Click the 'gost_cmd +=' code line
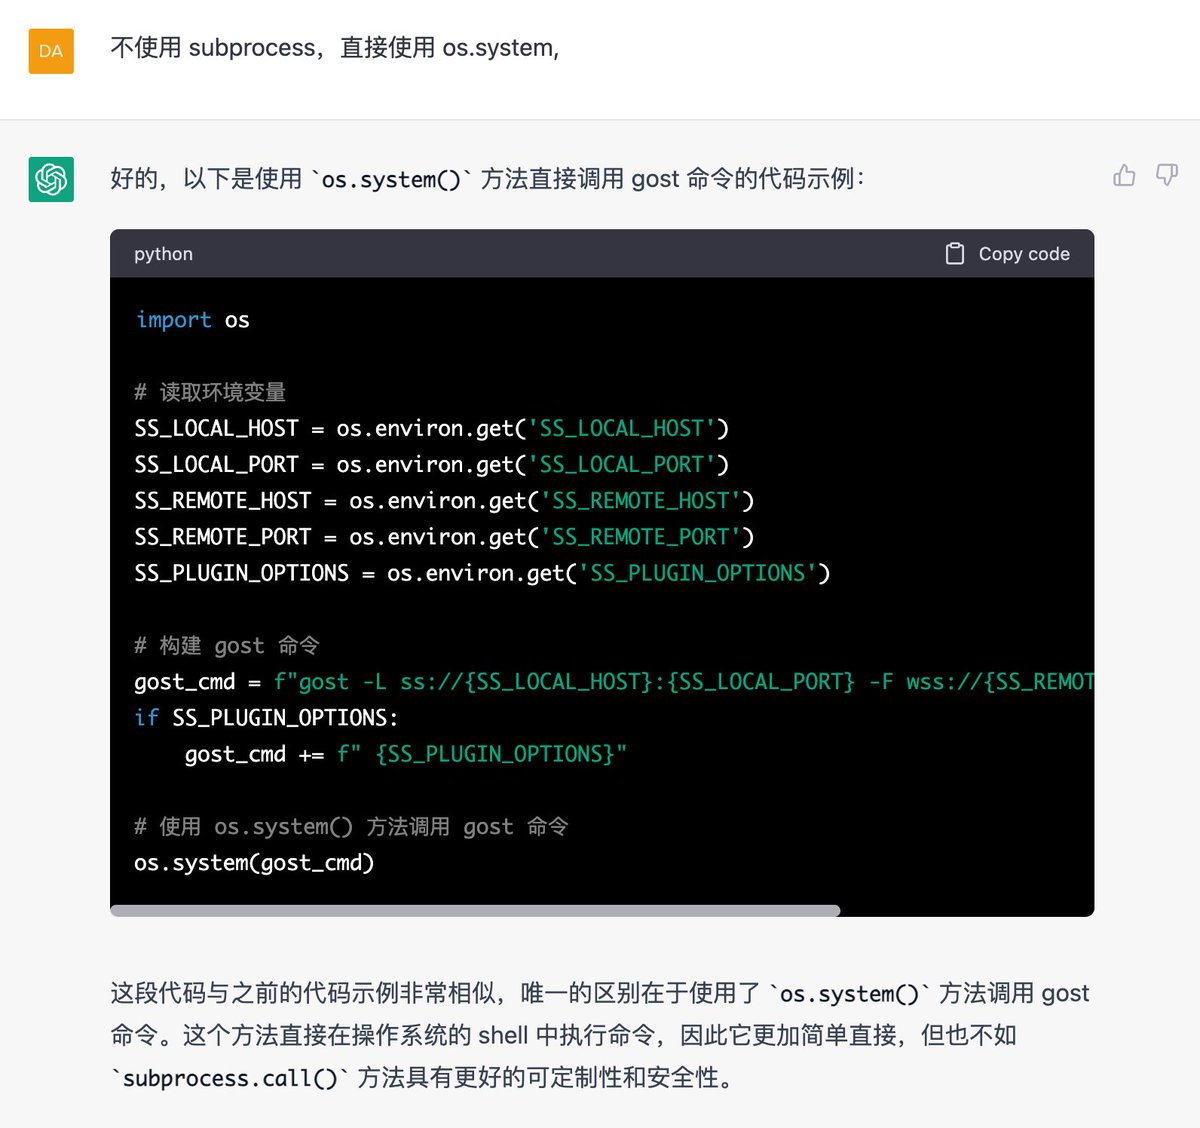 pyautogui.click(x=406, y=754)
